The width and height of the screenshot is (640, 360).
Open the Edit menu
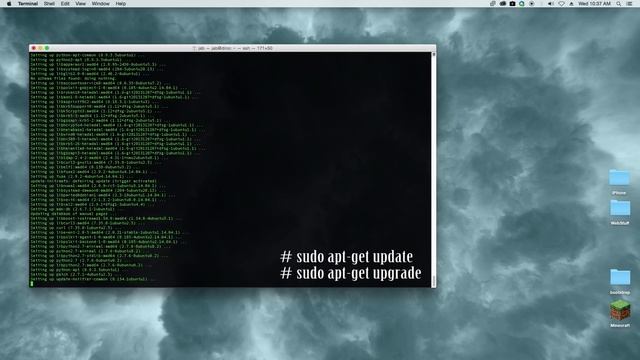coord(65,4)
